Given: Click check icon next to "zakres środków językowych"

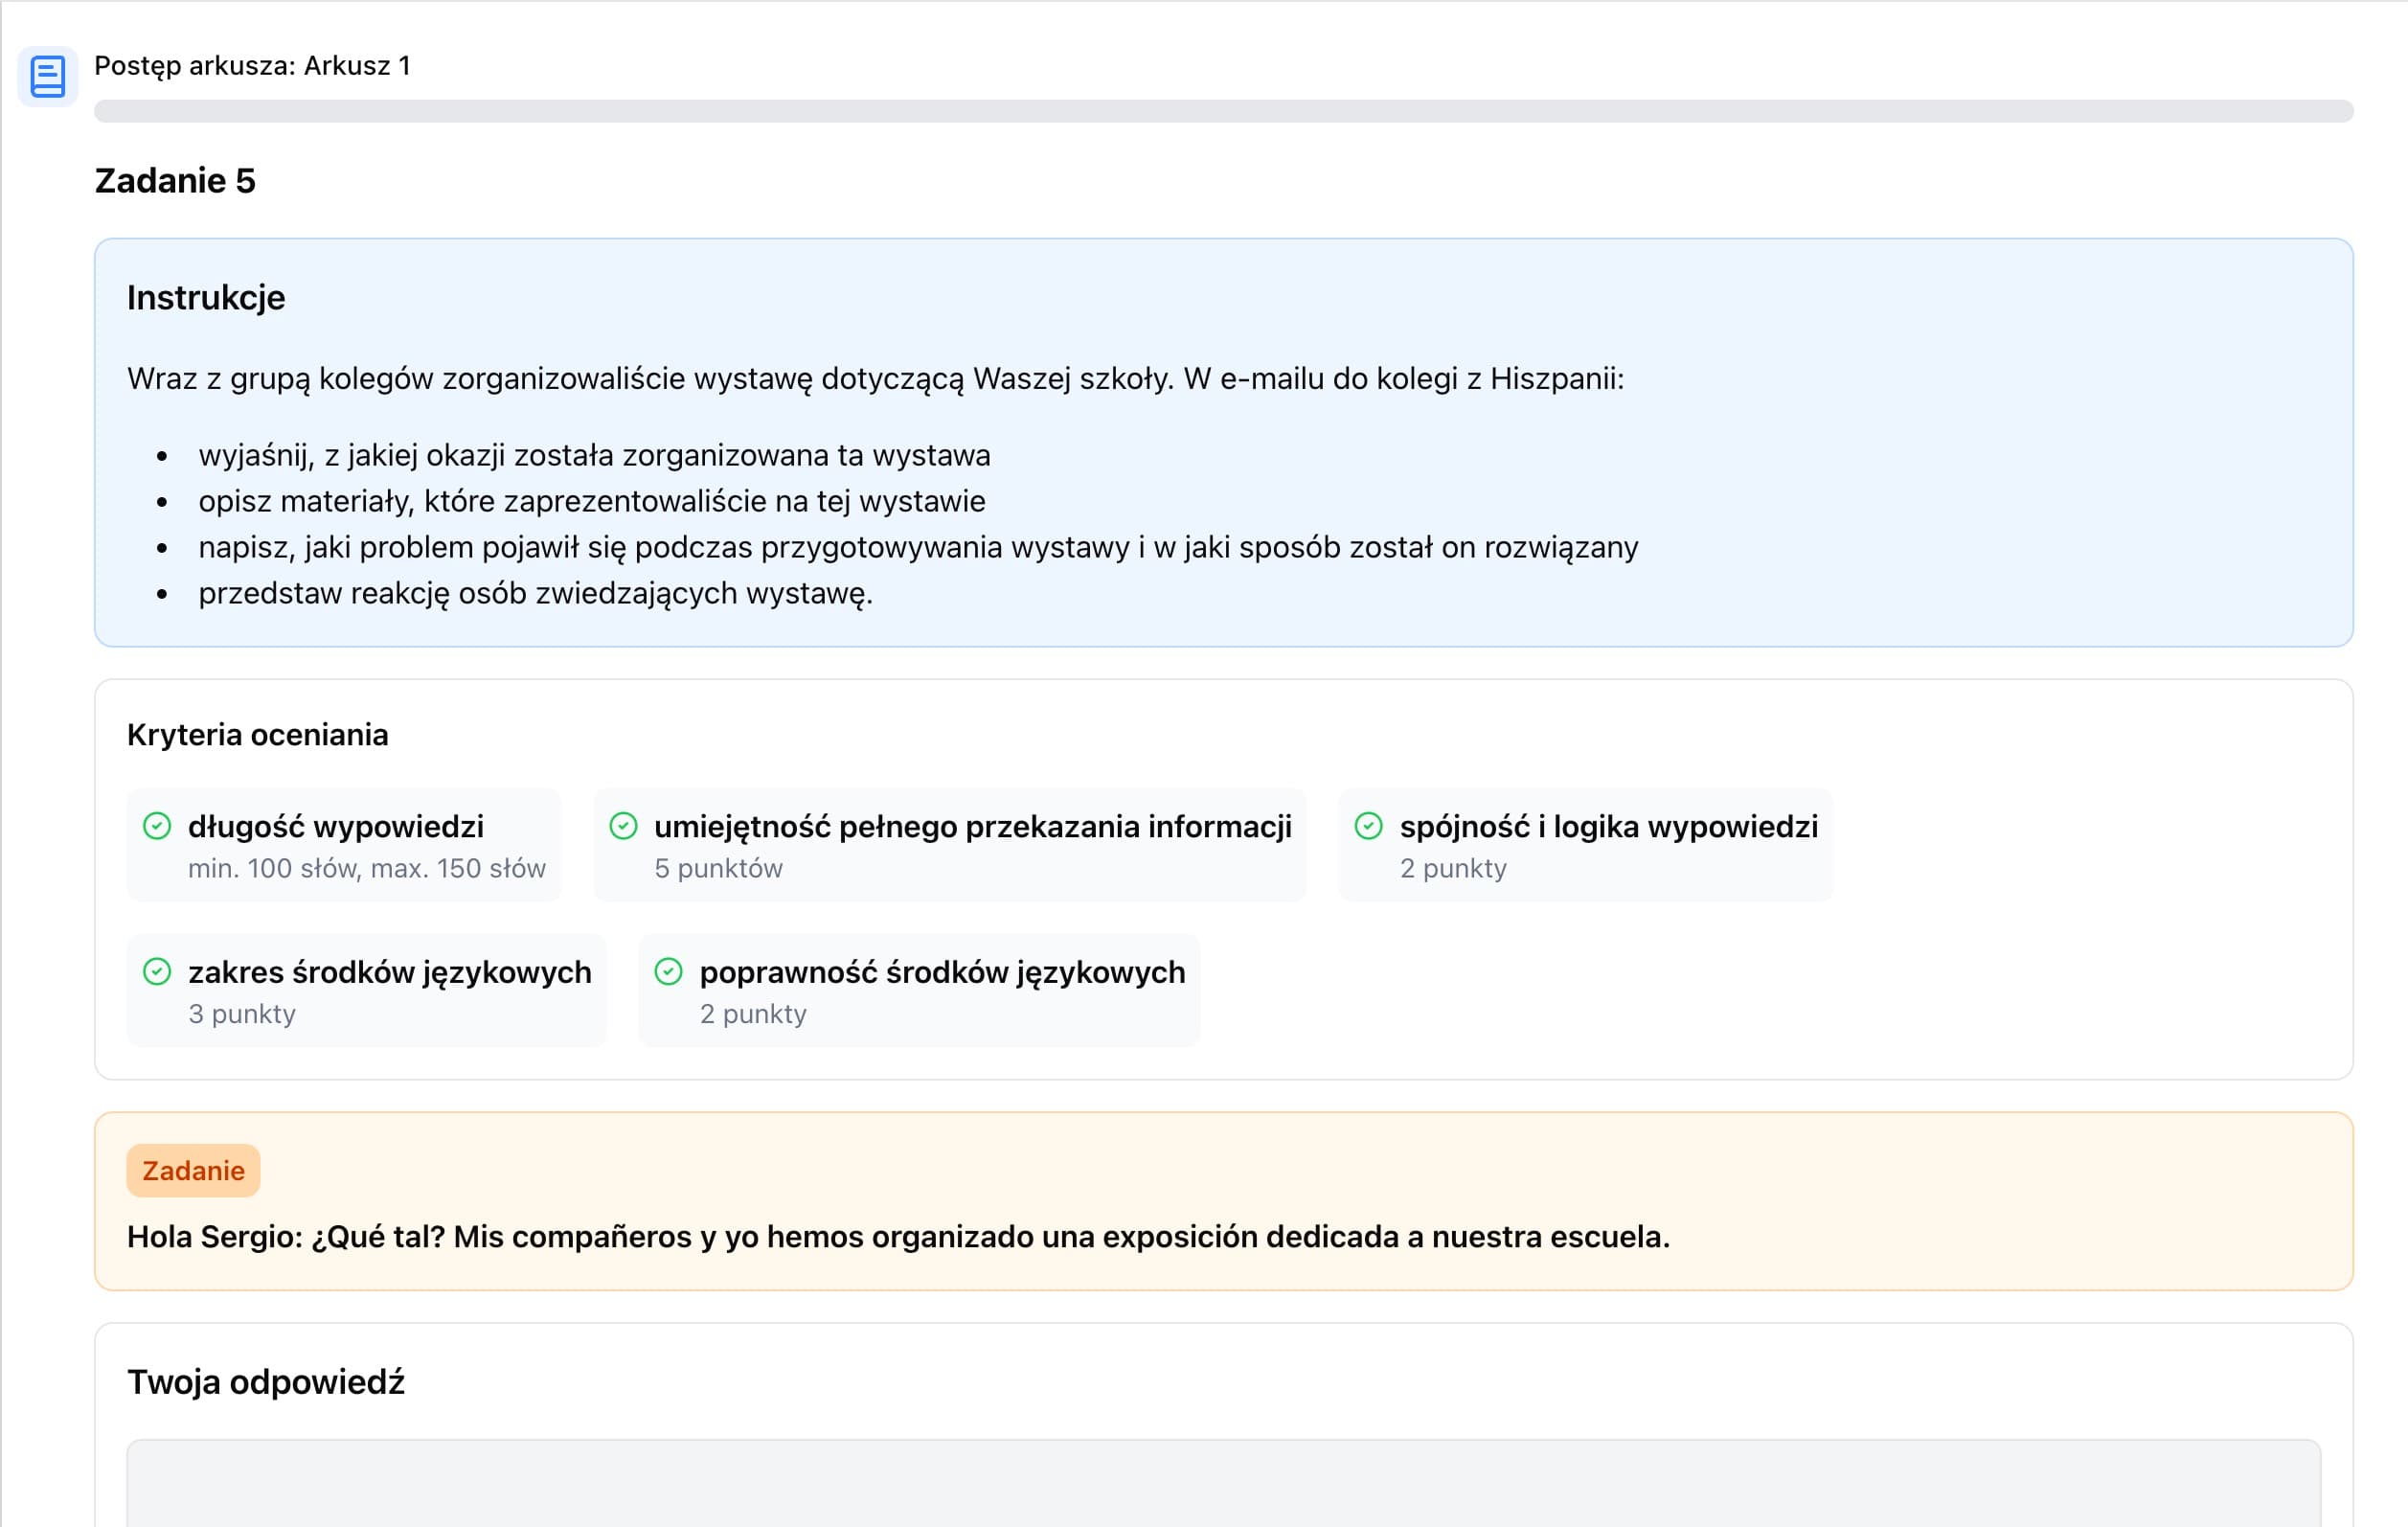Looking at the screenshot, I should (x=157, y=971).
